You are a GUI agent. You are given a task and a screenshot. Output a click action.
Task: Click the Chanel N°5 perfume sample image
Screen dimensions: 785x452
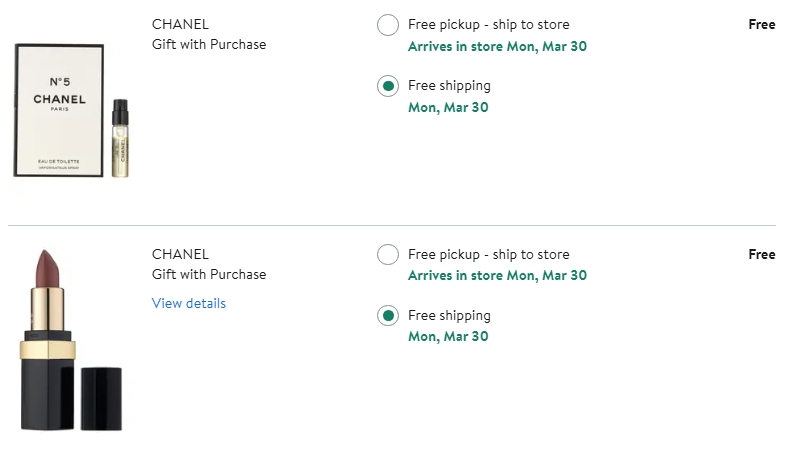point(60,110)
